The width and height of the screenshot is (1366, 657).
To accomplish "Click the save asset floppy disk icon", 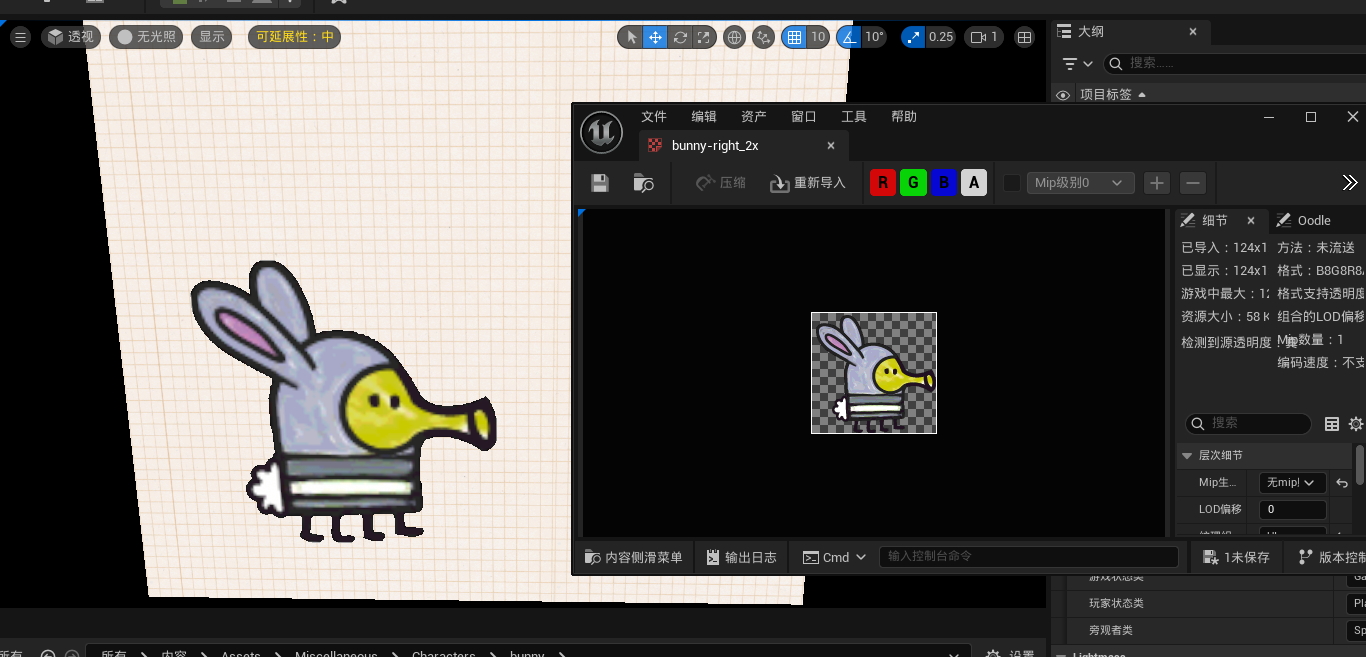I will (600, 183).
